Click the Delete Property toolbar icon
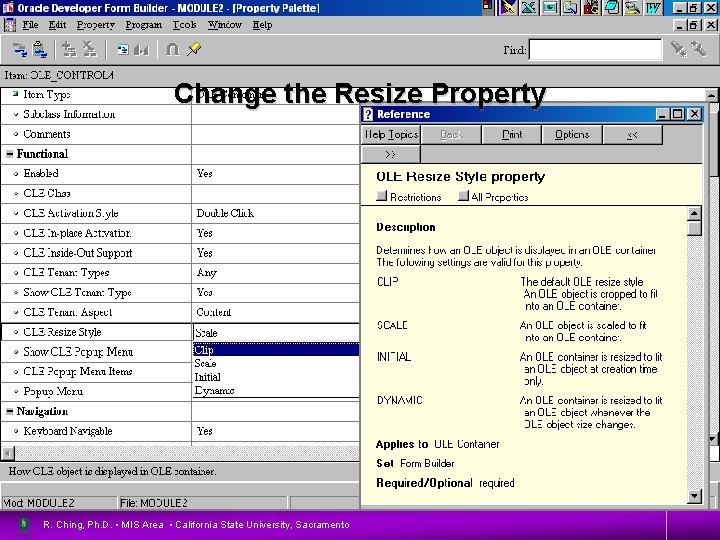Screen dimensions: 720x540 (x=90, y=50)
